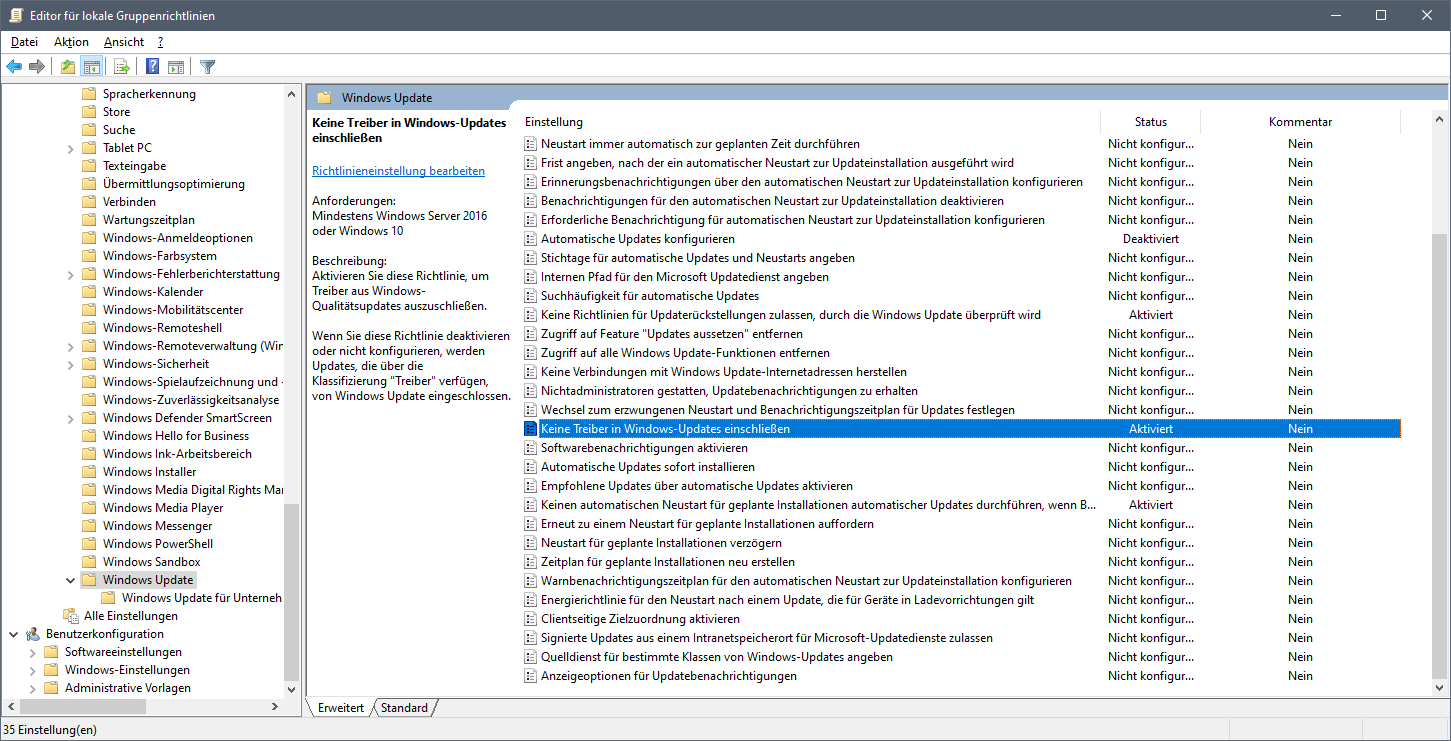The image size is (1451, 741).
Task: Click tree pane scroll right arrow
Action: point(275,706)
